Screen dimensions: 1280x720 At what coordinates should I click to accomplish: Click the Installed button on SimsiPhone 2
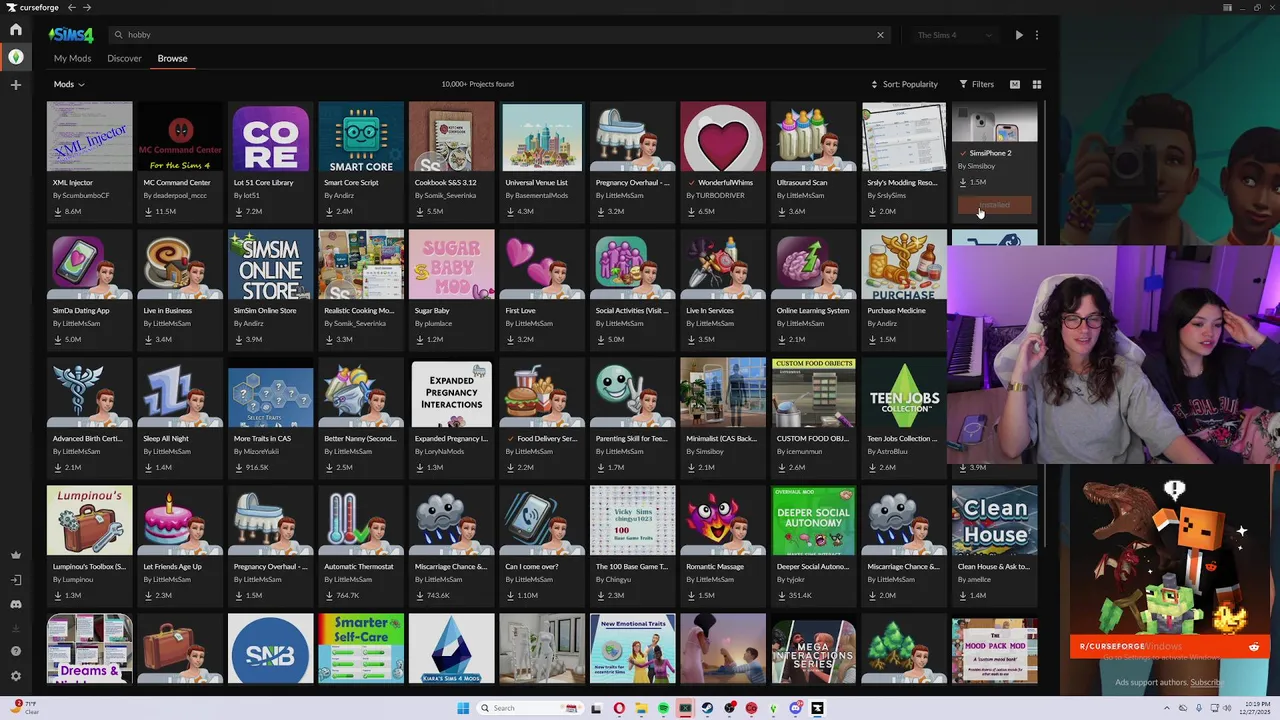pos(994,205)
